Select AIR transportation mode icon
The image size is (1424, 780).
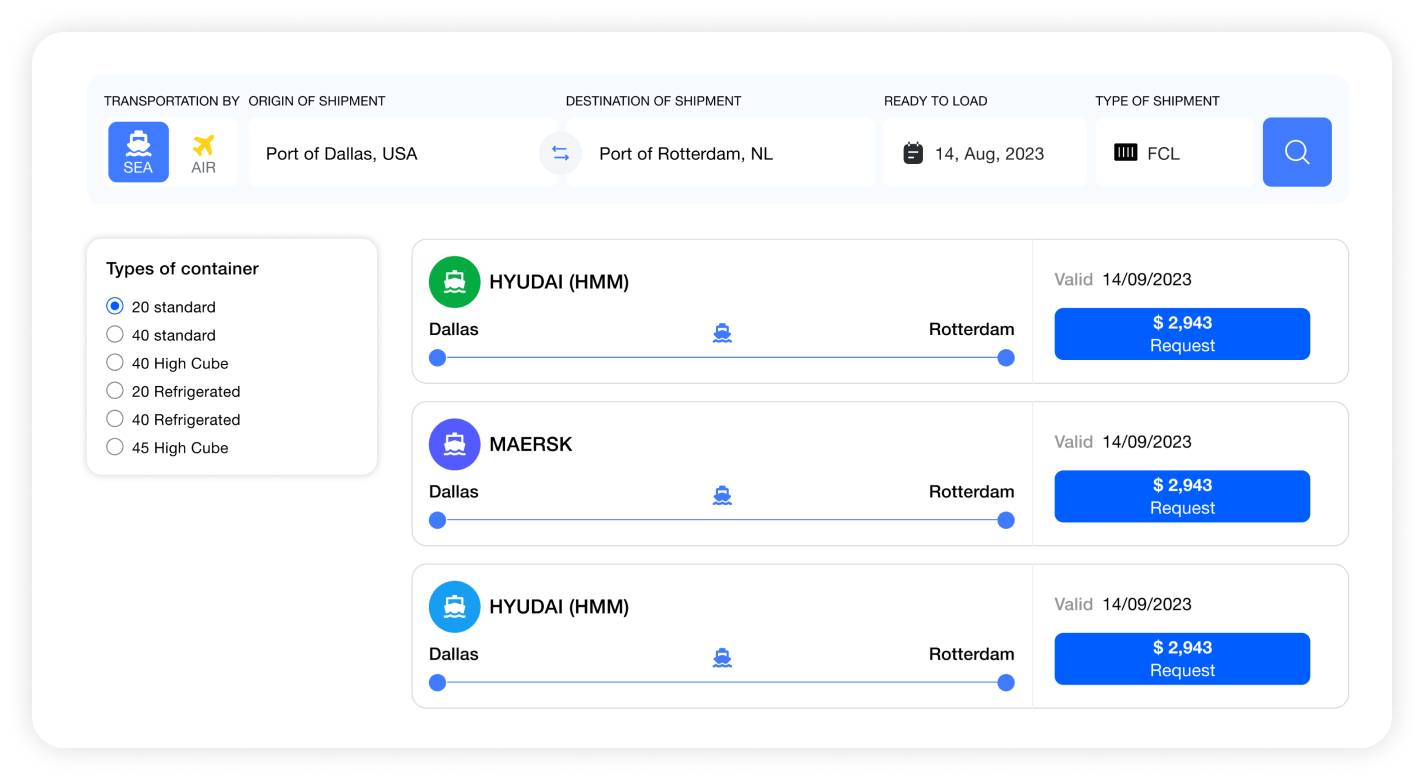click(x=204, y=152)
